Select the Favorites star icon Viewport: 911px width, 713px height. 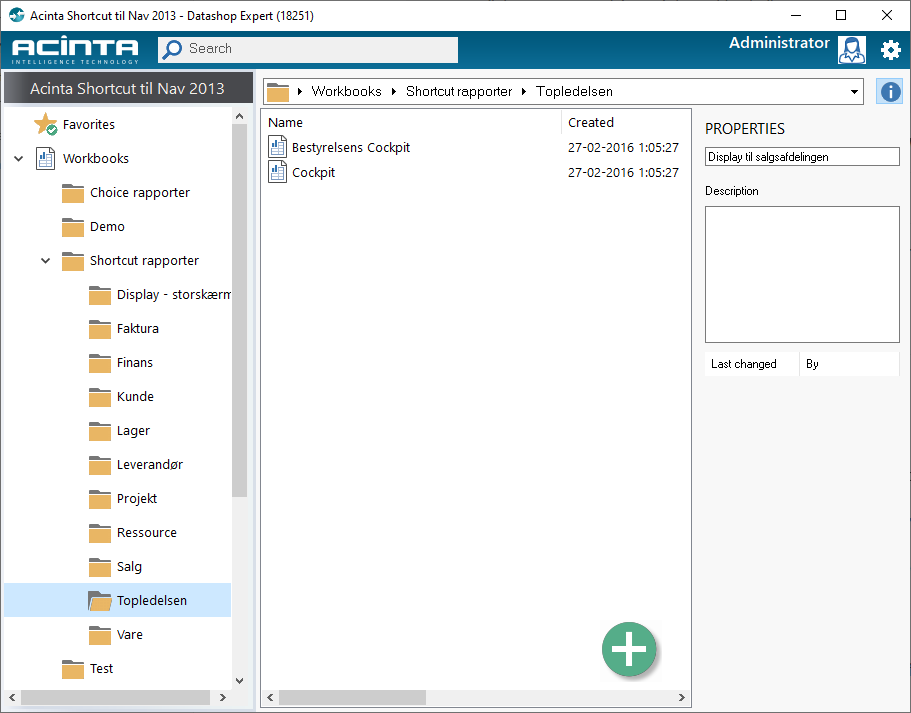[45, 124]
